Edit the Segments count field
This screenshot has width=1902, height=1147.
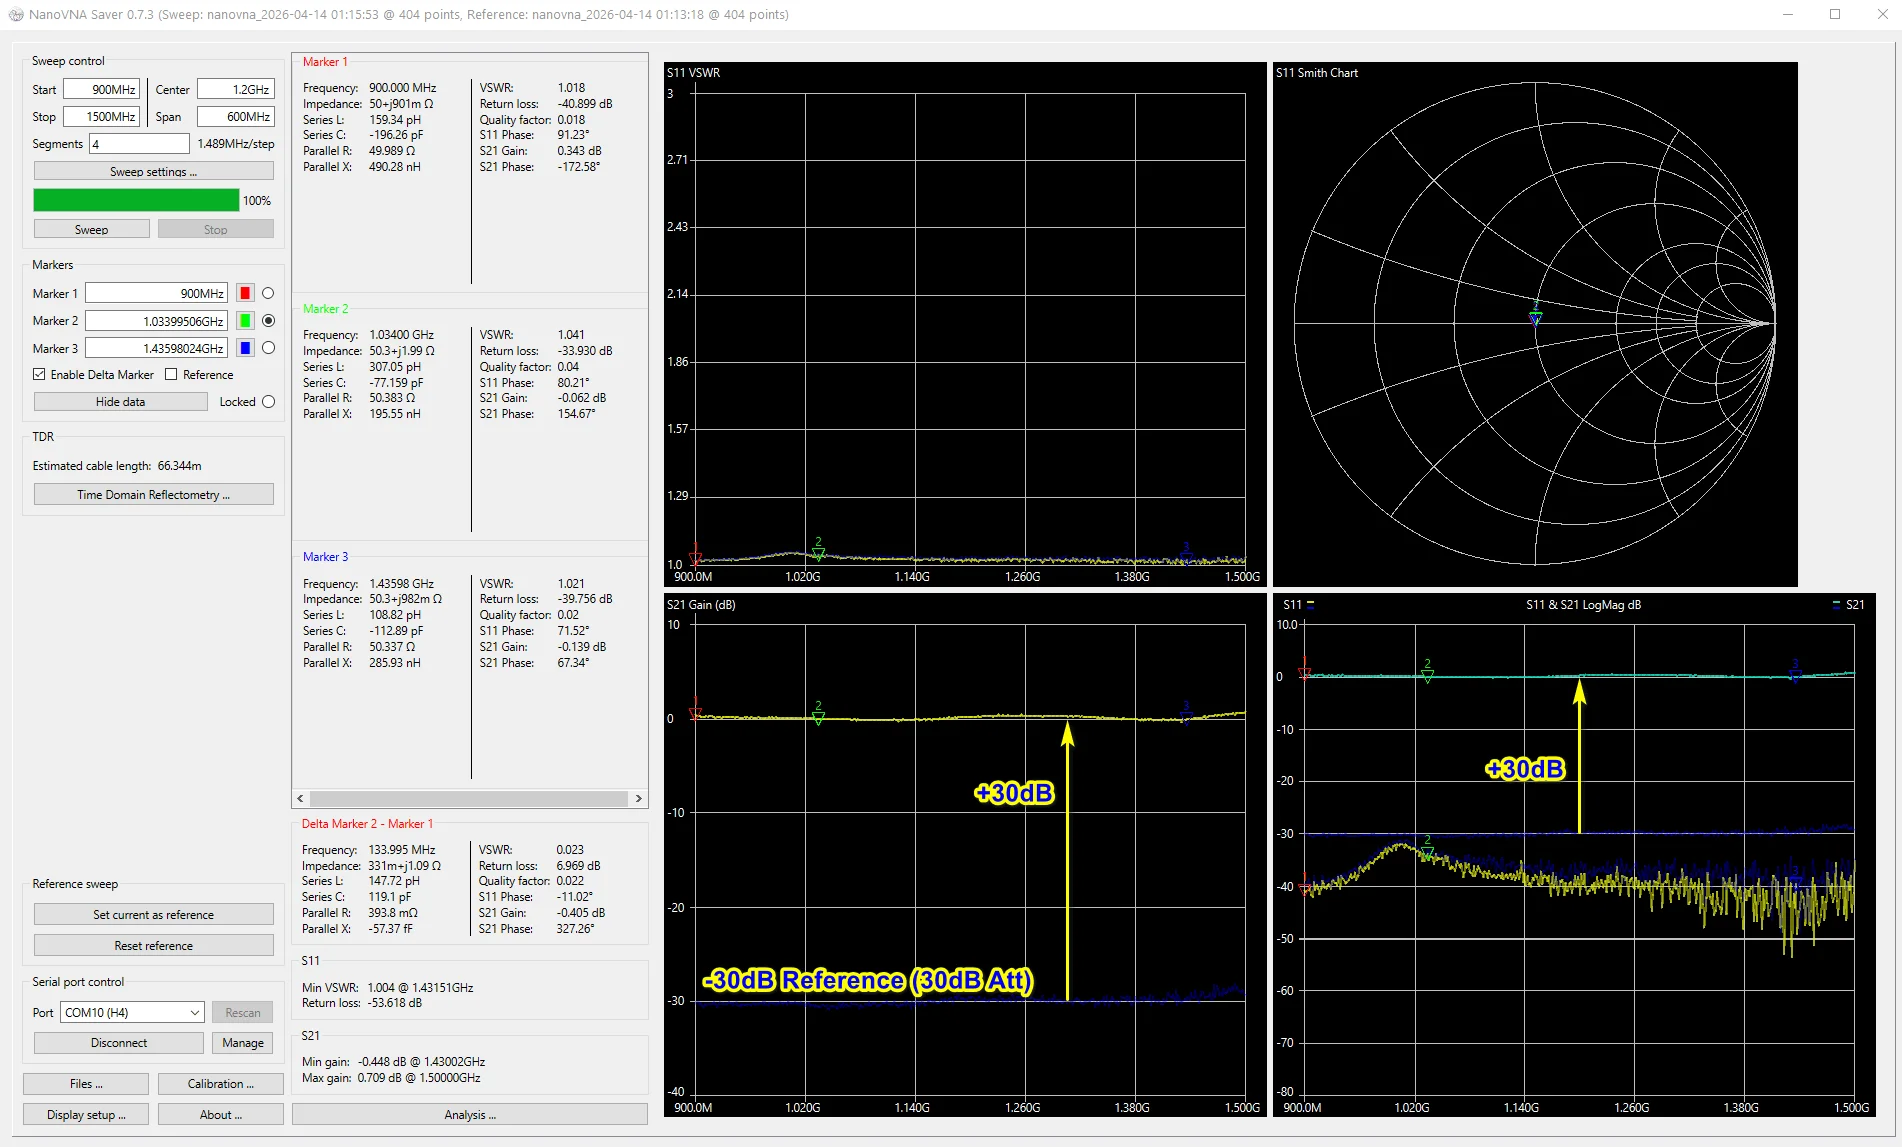[x=139, y=144]
